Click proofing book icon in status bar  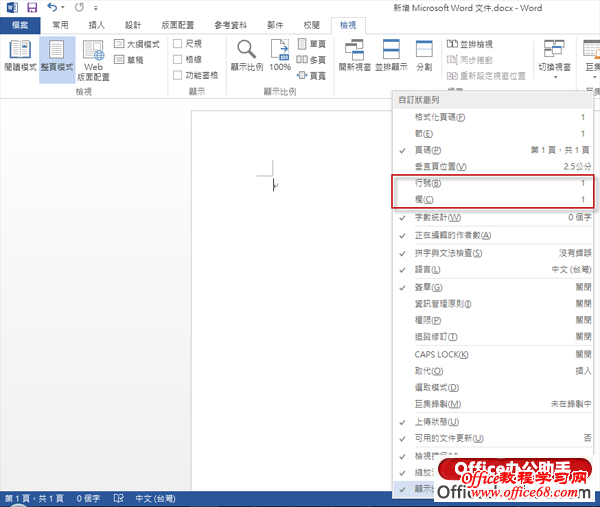[119, 499]
